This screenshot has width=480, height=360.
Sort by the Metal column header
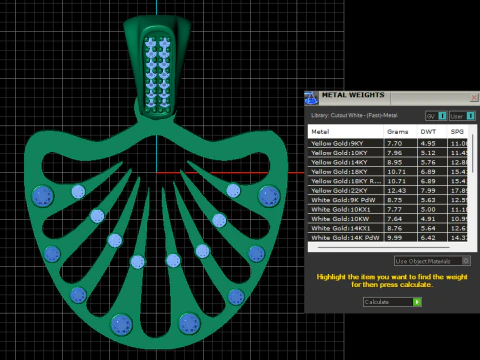[x=346, y=132]
